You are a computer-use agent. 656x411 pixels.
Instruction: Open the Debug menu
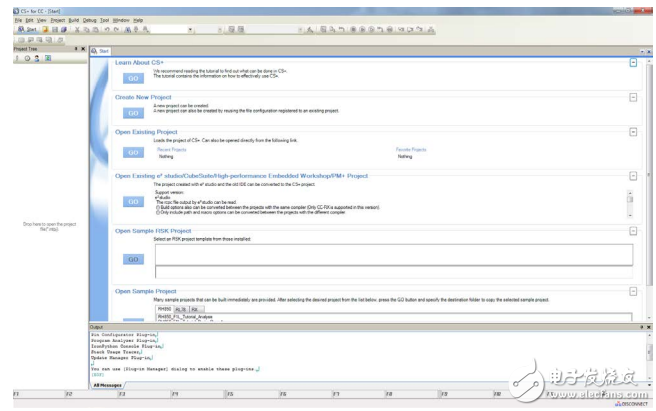pyautogui.click(x=90, y=20)
